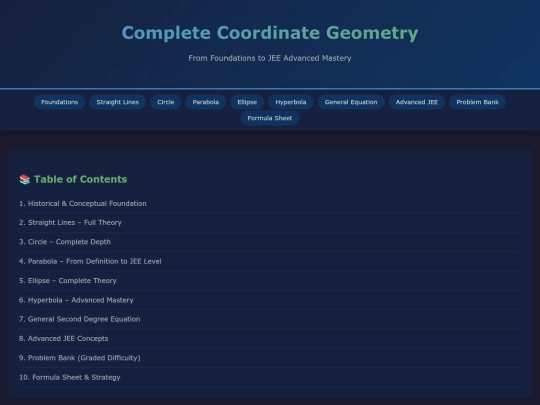This screenshot has width=540, height=405.
Task: Open the Formula Sheet nav pill
Action: pos(270,118)
